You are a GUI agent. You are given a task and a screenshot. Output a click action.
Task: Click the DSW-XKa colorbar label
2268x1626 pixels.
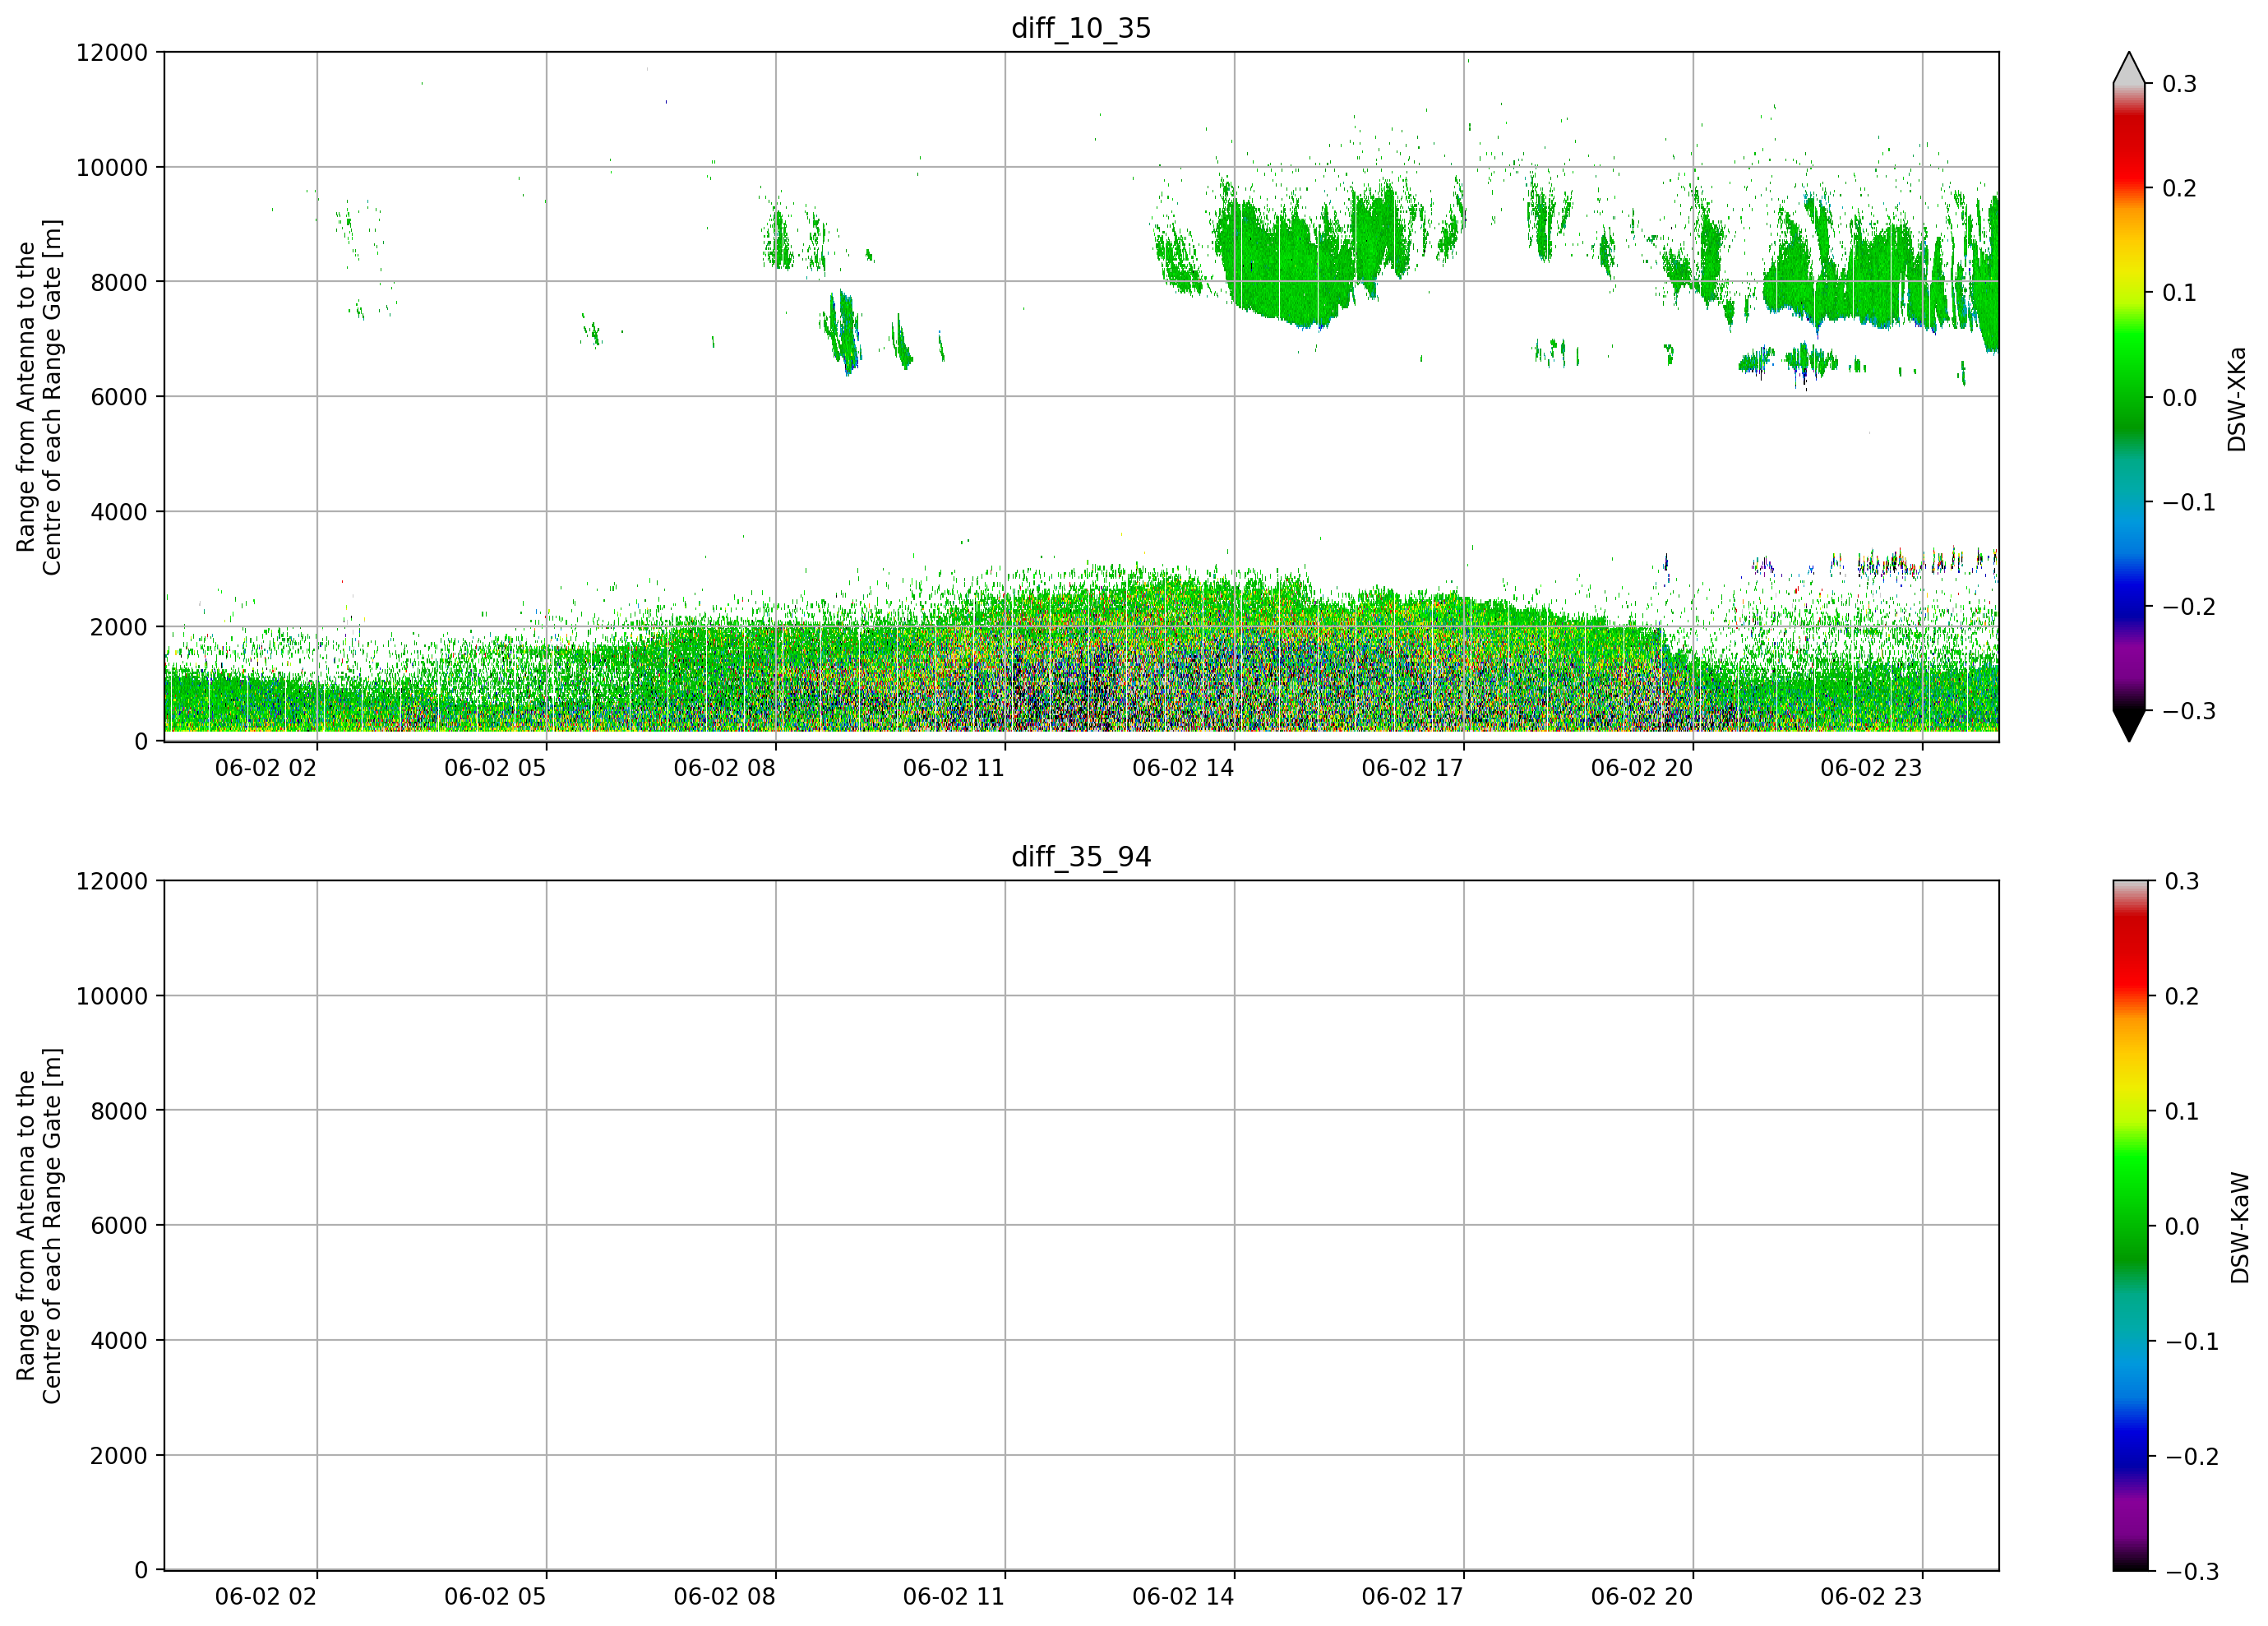[x=2237, y=399]
